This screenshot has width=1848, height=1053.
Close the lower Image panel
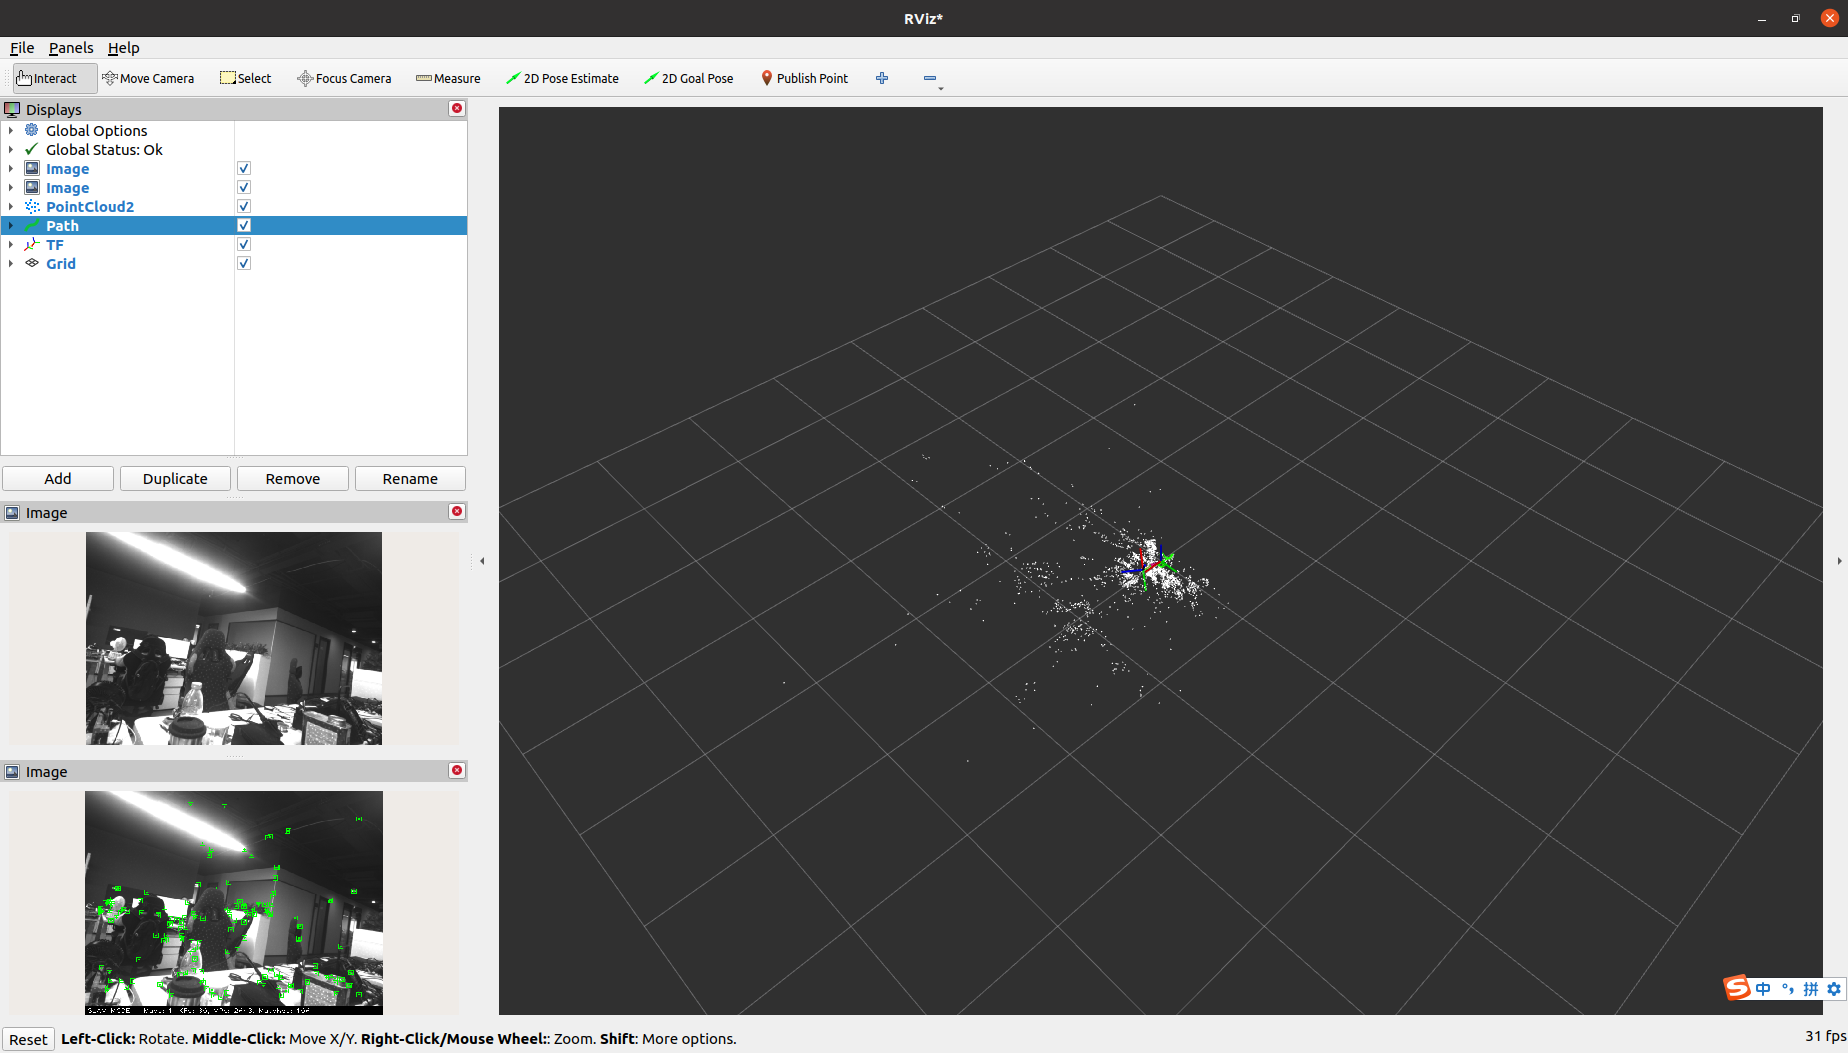[457, 770]
